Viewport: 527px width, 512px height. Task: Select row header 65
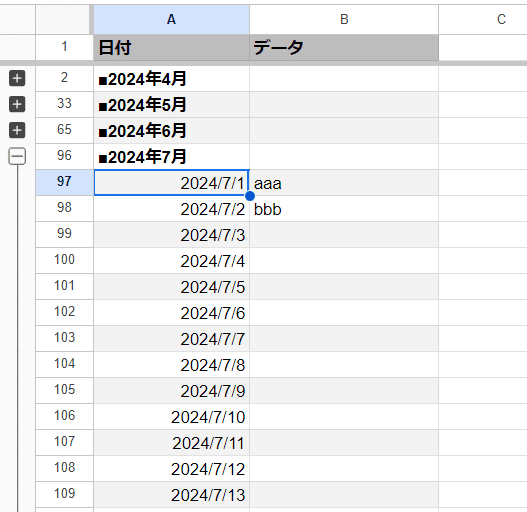(64, 130)
